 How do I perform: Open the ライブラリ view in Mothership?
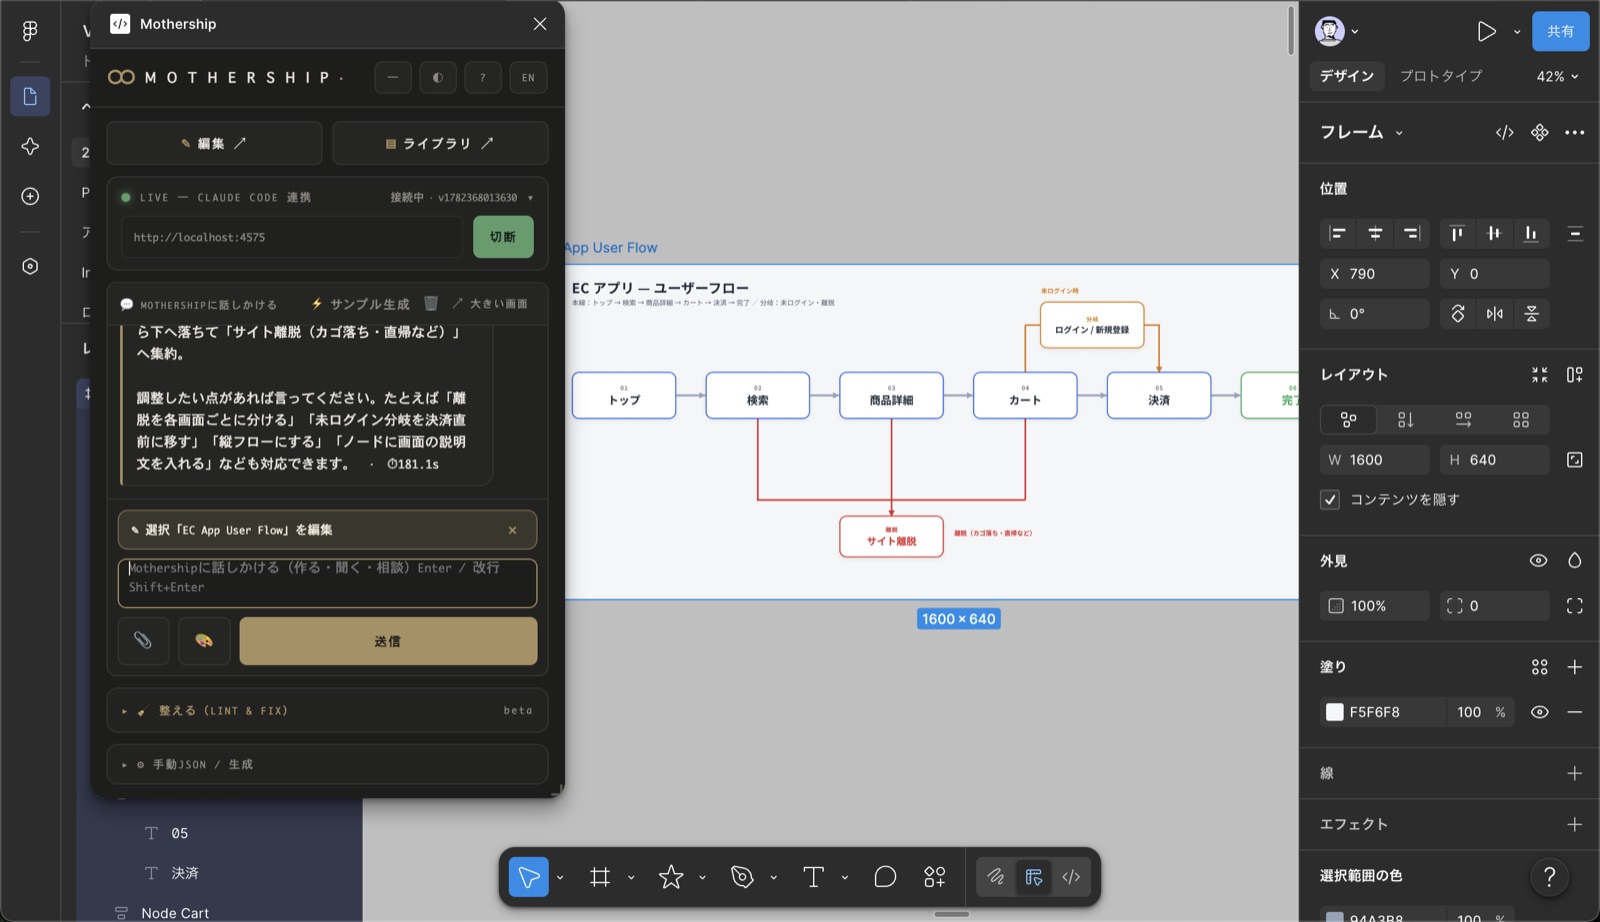pyautogui.click(x=440, y=143)
